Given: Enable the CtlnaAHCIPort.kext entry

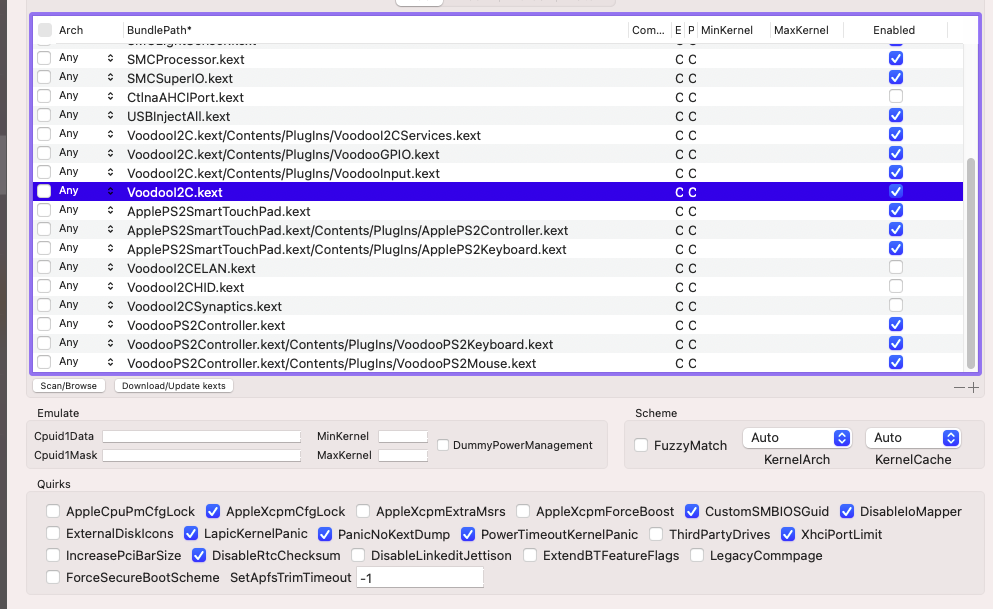Looking at the screenshot, I should [895, 96].
